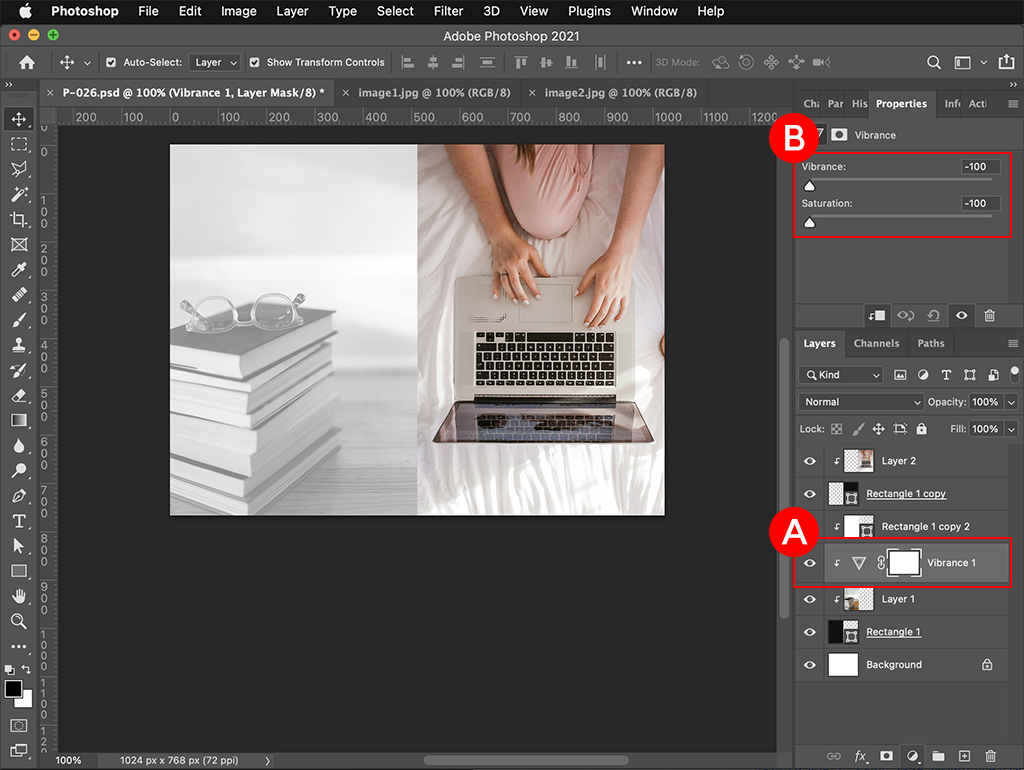Open the Window menu
The height and width of the screenshot is (770, 1024).
pos(654,11)
